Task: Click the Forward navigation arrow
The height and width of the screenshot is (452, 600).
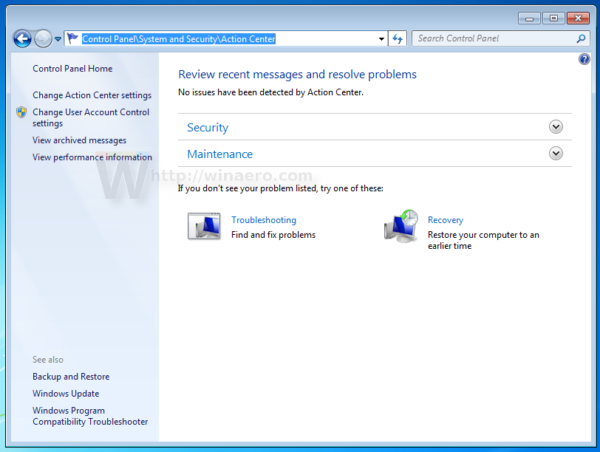Action: [43, 39]
